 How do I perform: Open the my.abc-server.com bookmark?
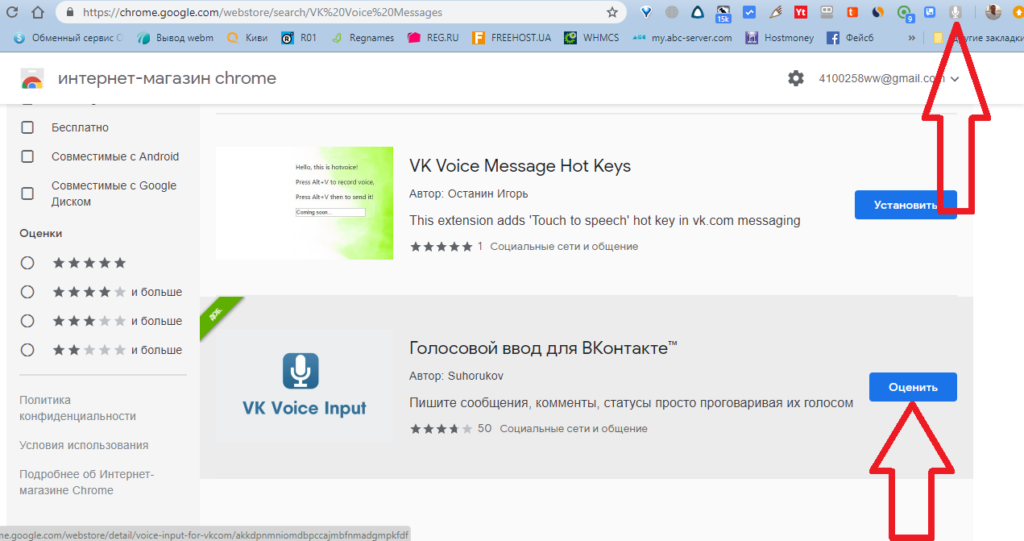pyautogui.click(x=682, y=38)
